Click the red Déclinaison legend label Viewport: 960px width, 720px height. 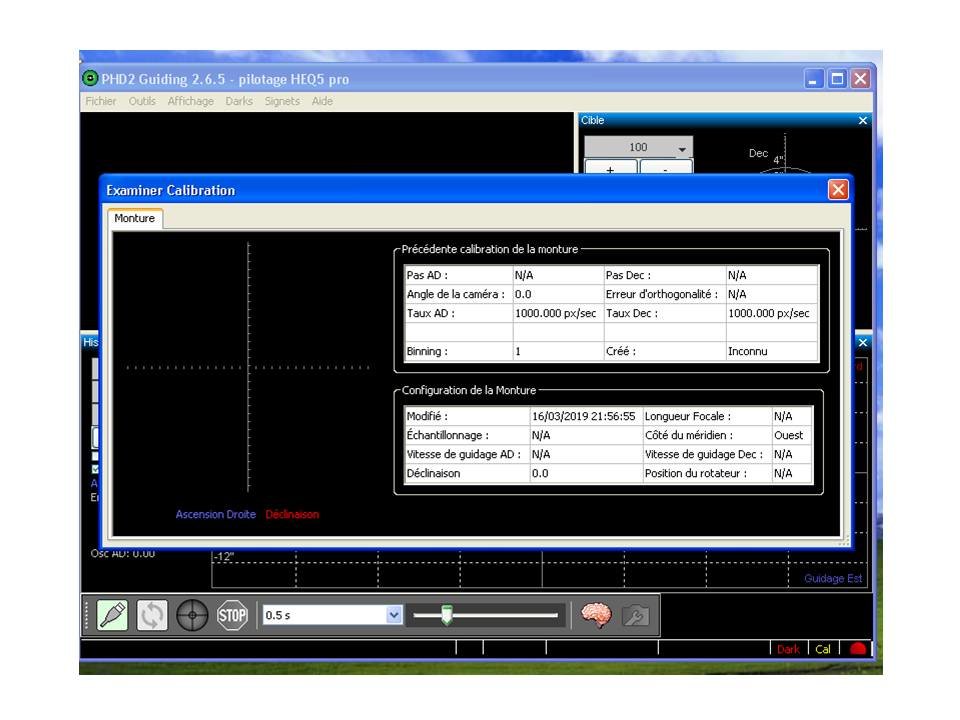tap(292, 514)
